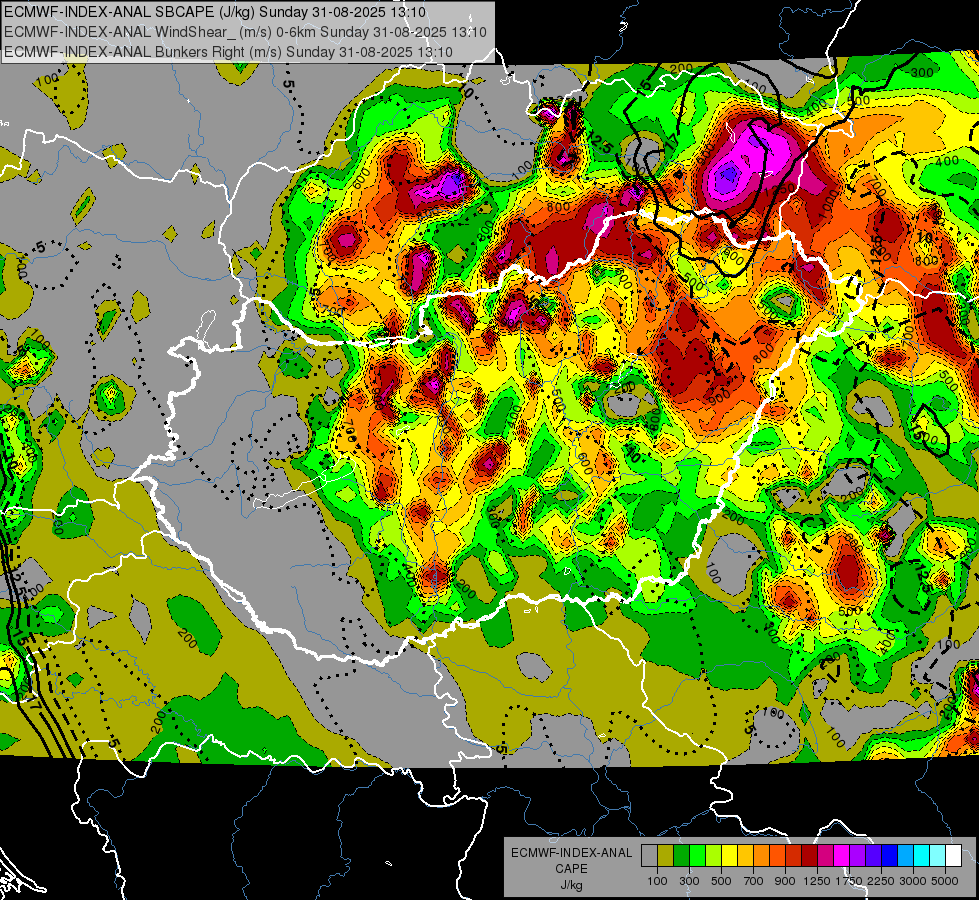Click the Bunkers Right title line
The image size is (979, 900).
[x=228, y=52]
